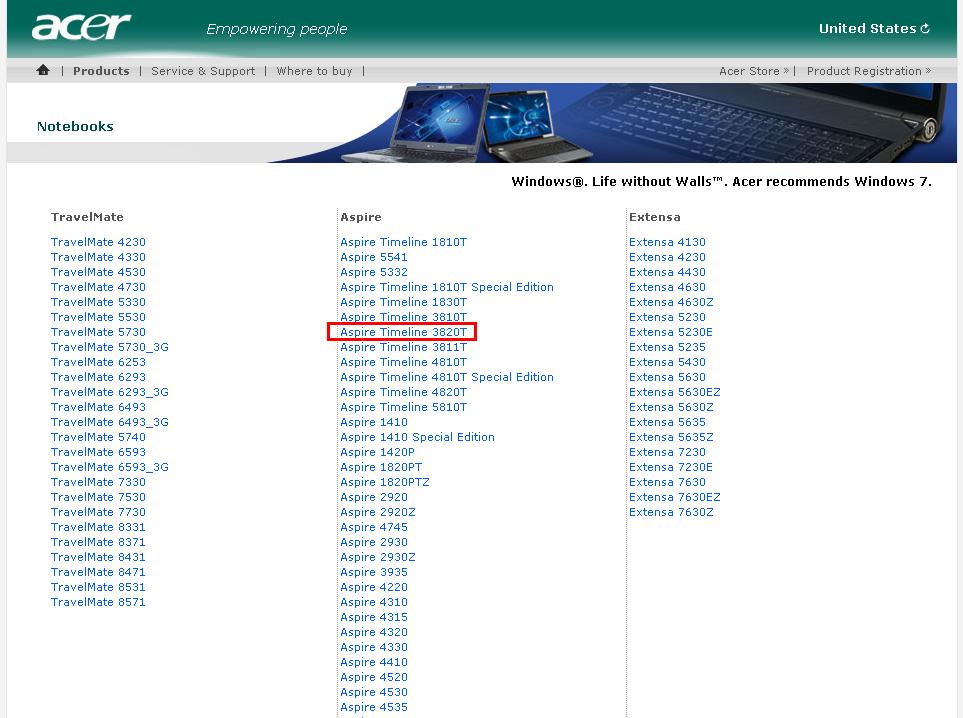Open TravelMate 7330 link
Viewport: 963px width, 718px height.
click(x=98, y=482)
